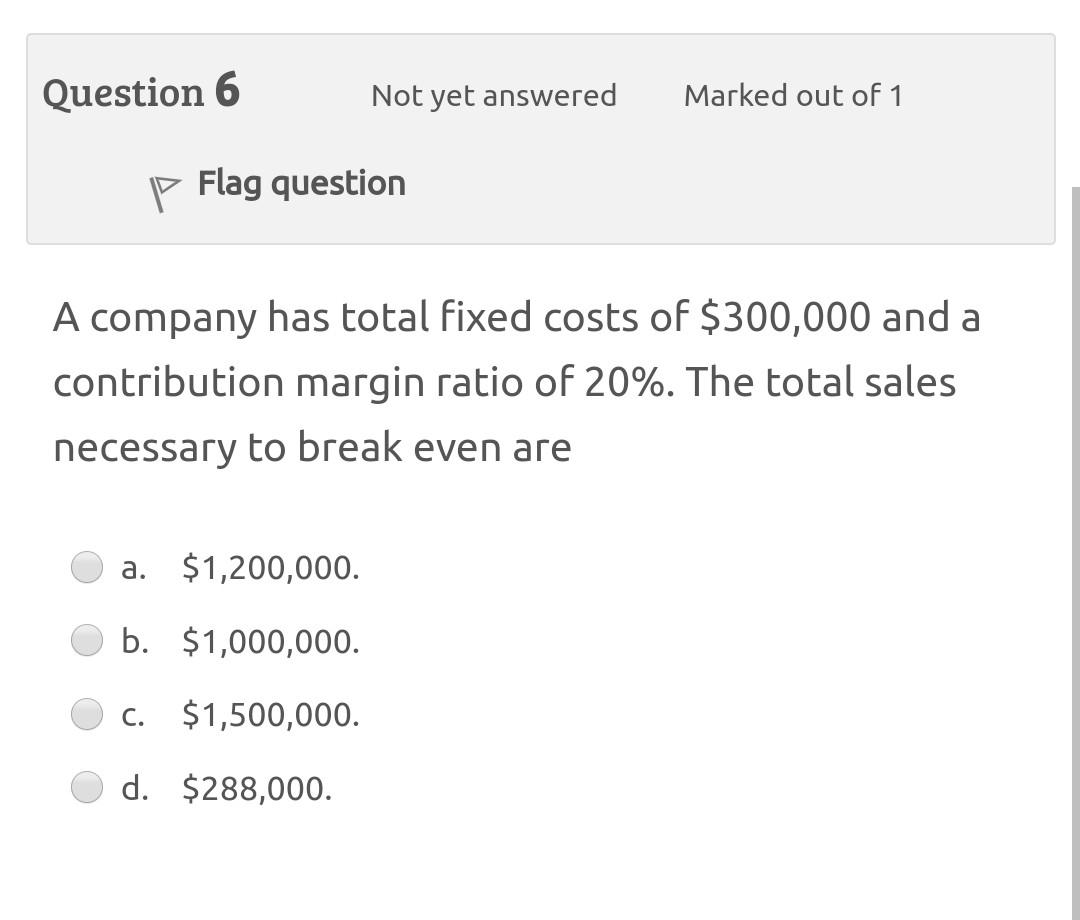This screenshot has width=1080, height=920.
Task: Select radio button for answer c
Action: pyautogui.click(x=87, y=713)
